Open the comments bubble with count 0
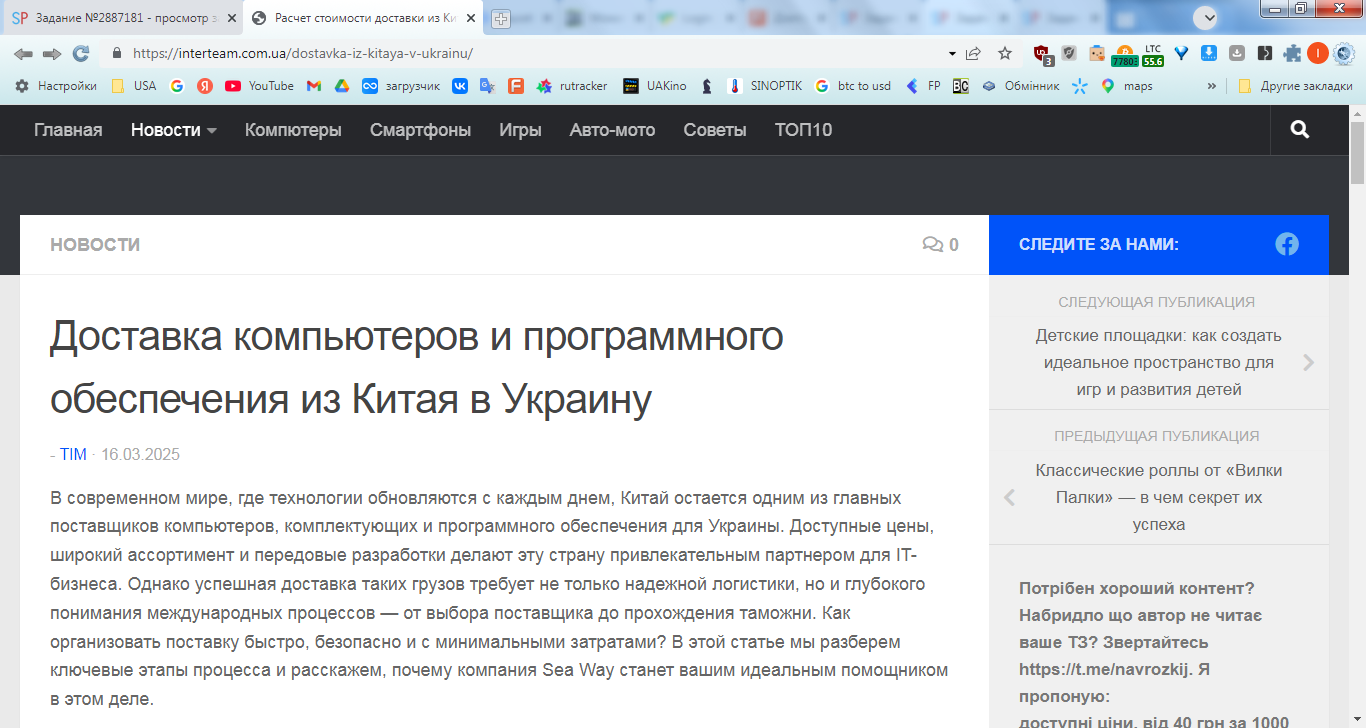 click(x=940, y=245)
